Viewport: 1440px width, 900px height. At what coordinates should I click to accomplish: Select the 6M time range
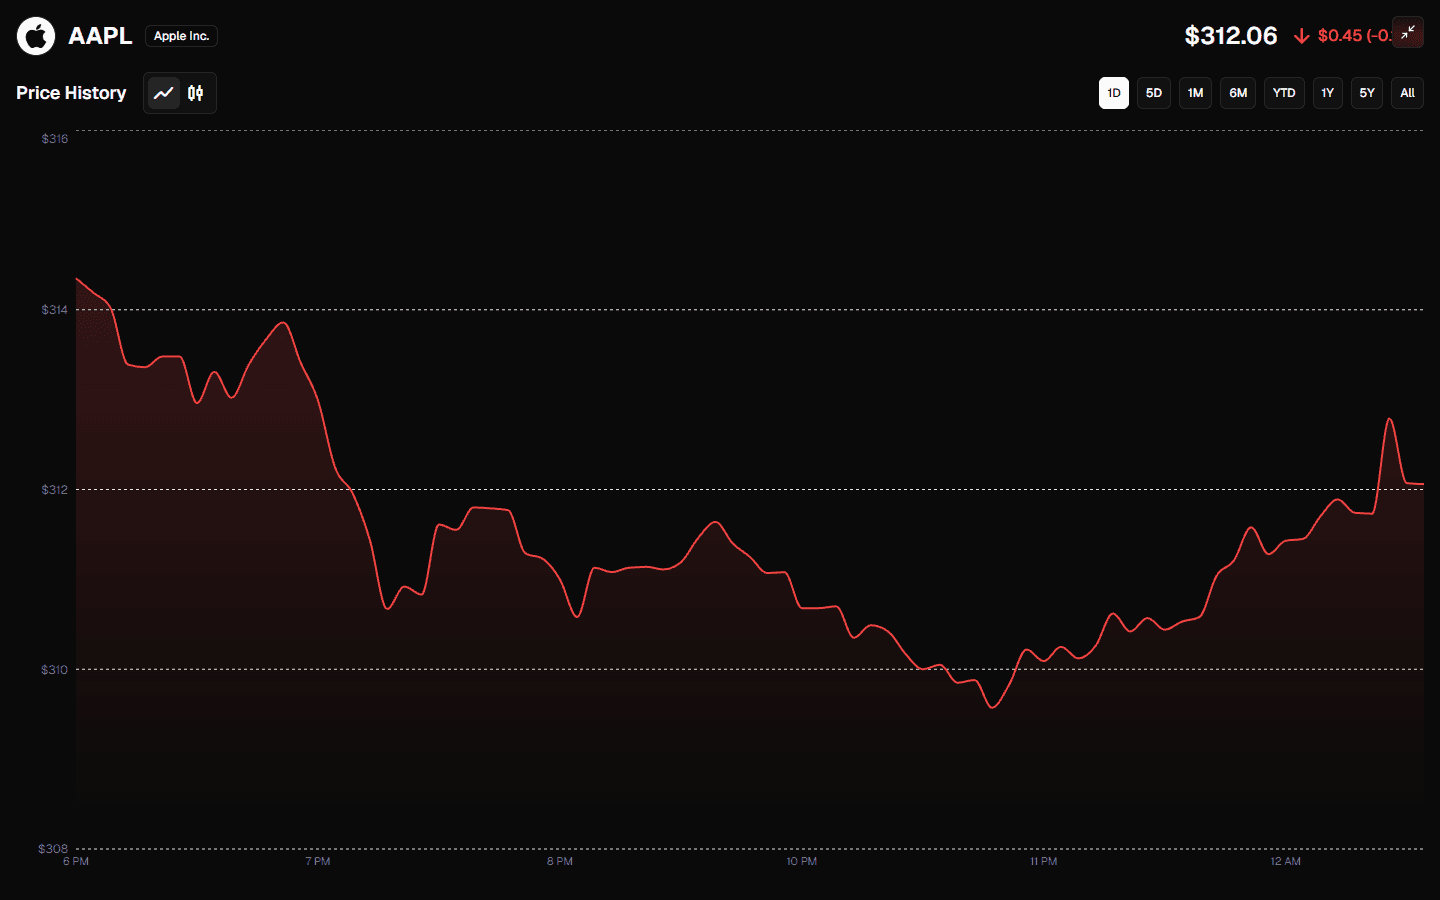tap(1238, 93)
